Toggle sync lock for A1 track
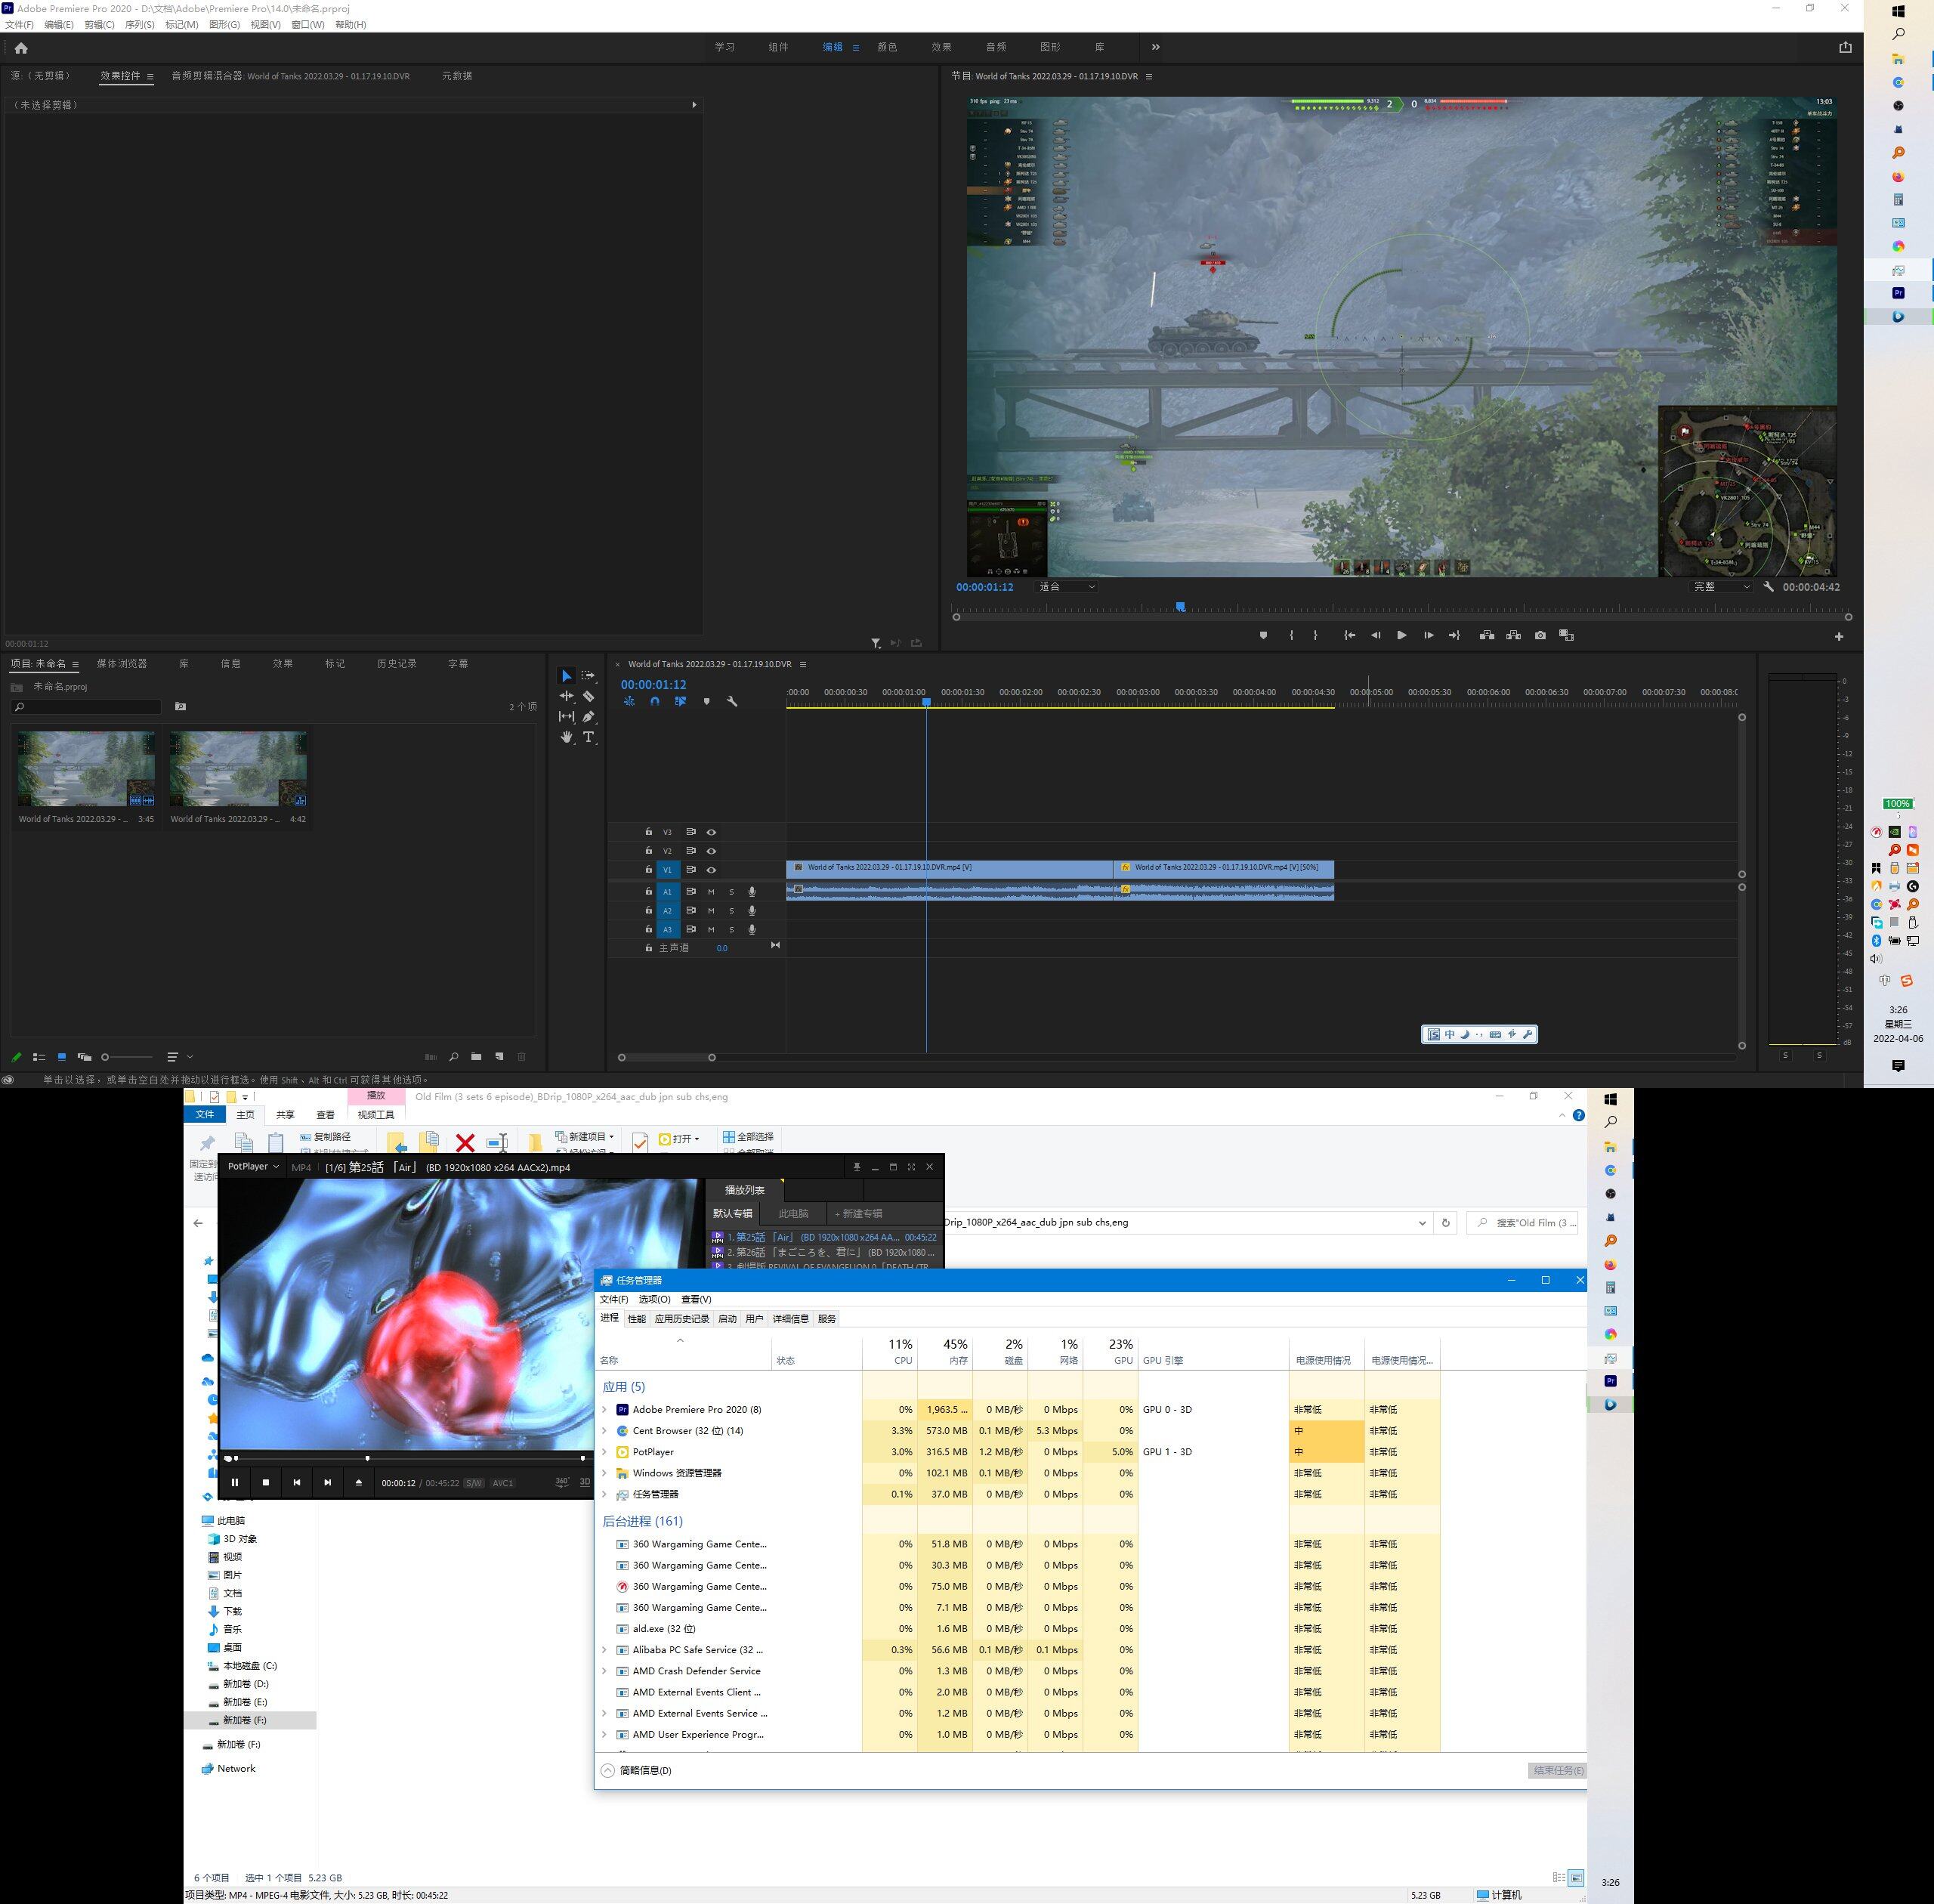 coord(690,892)
